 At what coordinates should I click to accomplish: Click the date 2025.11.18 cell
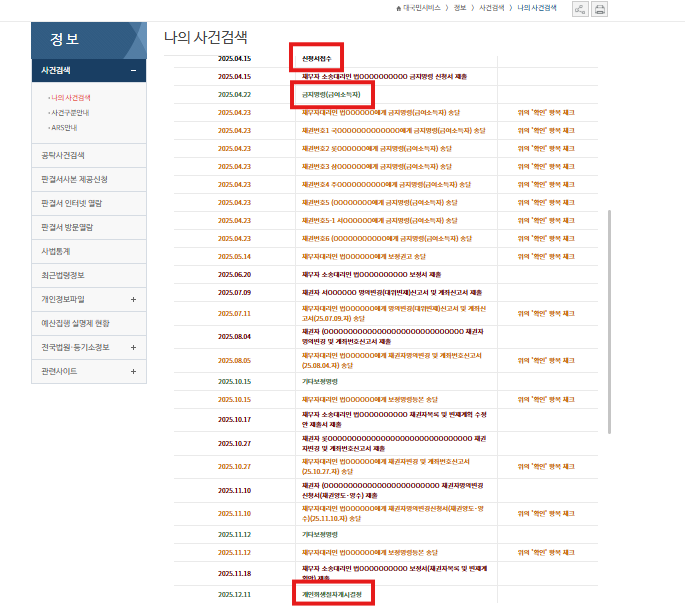(x=235, y=574)
